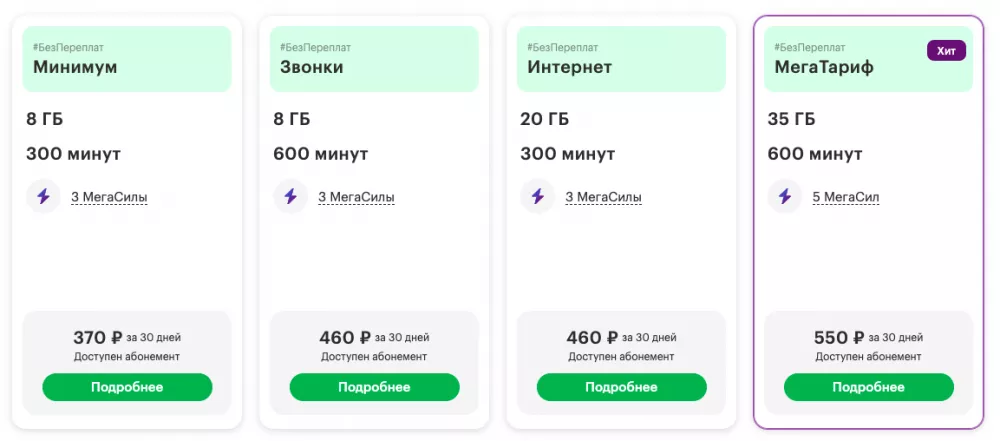The width and height of the screenshot is (1000, 441).
Task: Click the lightning icon in Звонки card
Action: pyautogui.click(x=291, y=196)
